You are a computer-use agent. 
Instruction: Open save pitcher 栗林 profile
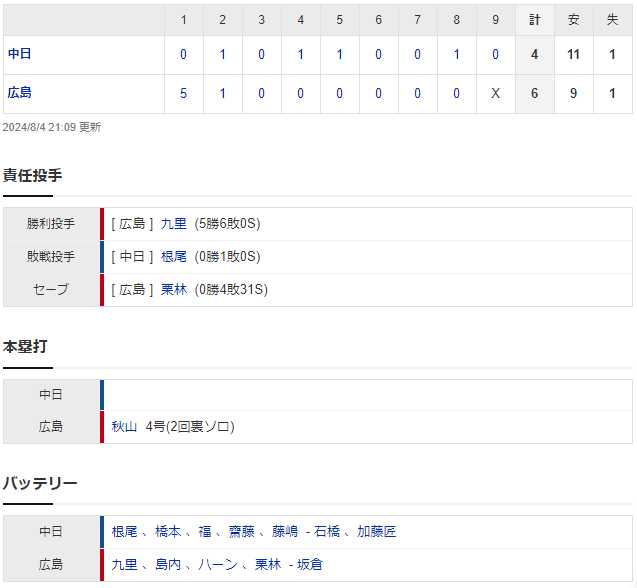(173, 290)
